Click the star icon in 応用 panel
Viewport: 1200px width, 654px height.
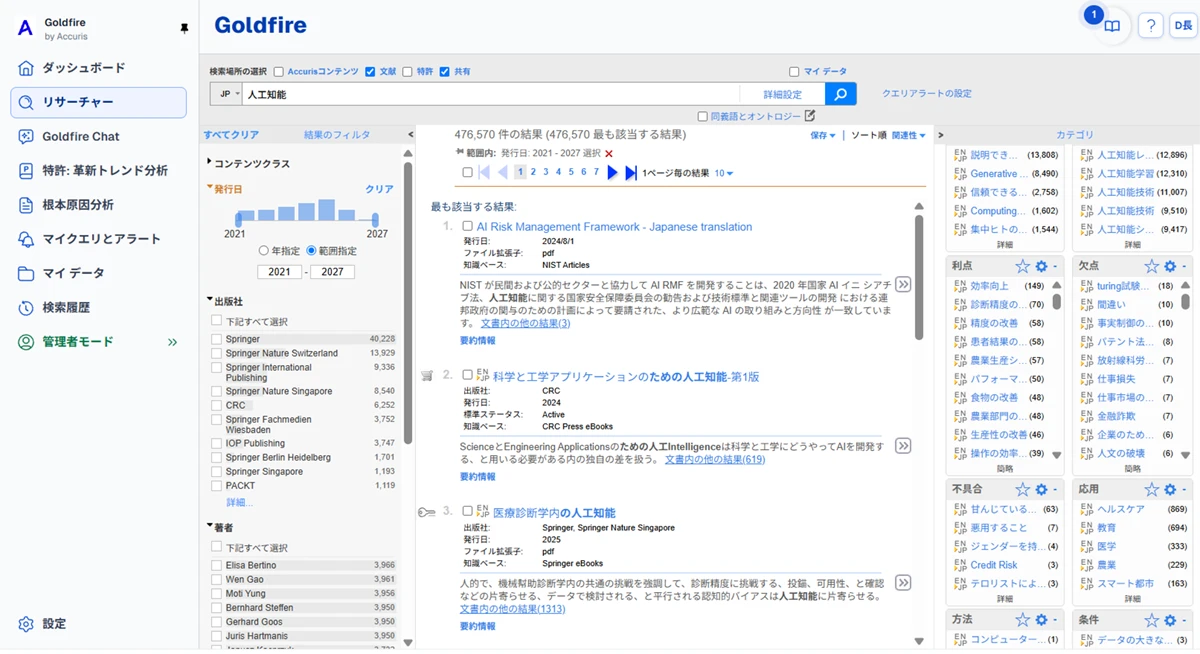1151,490
